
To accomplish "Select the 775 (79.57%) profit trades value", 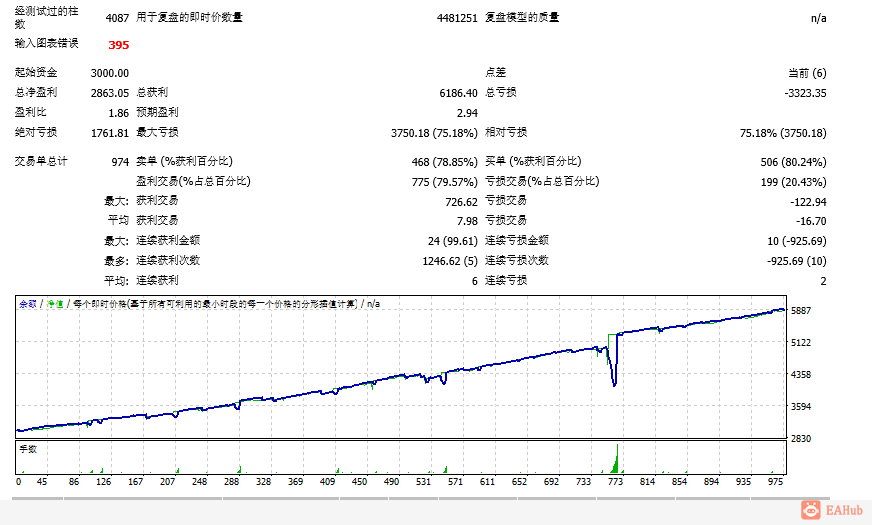I will coord(444,182).
